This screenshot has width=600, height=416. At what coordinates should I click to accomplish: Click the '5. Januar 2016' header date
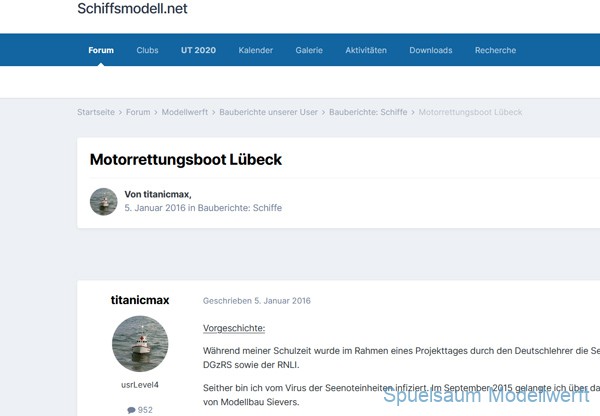(x=155, y=208)
